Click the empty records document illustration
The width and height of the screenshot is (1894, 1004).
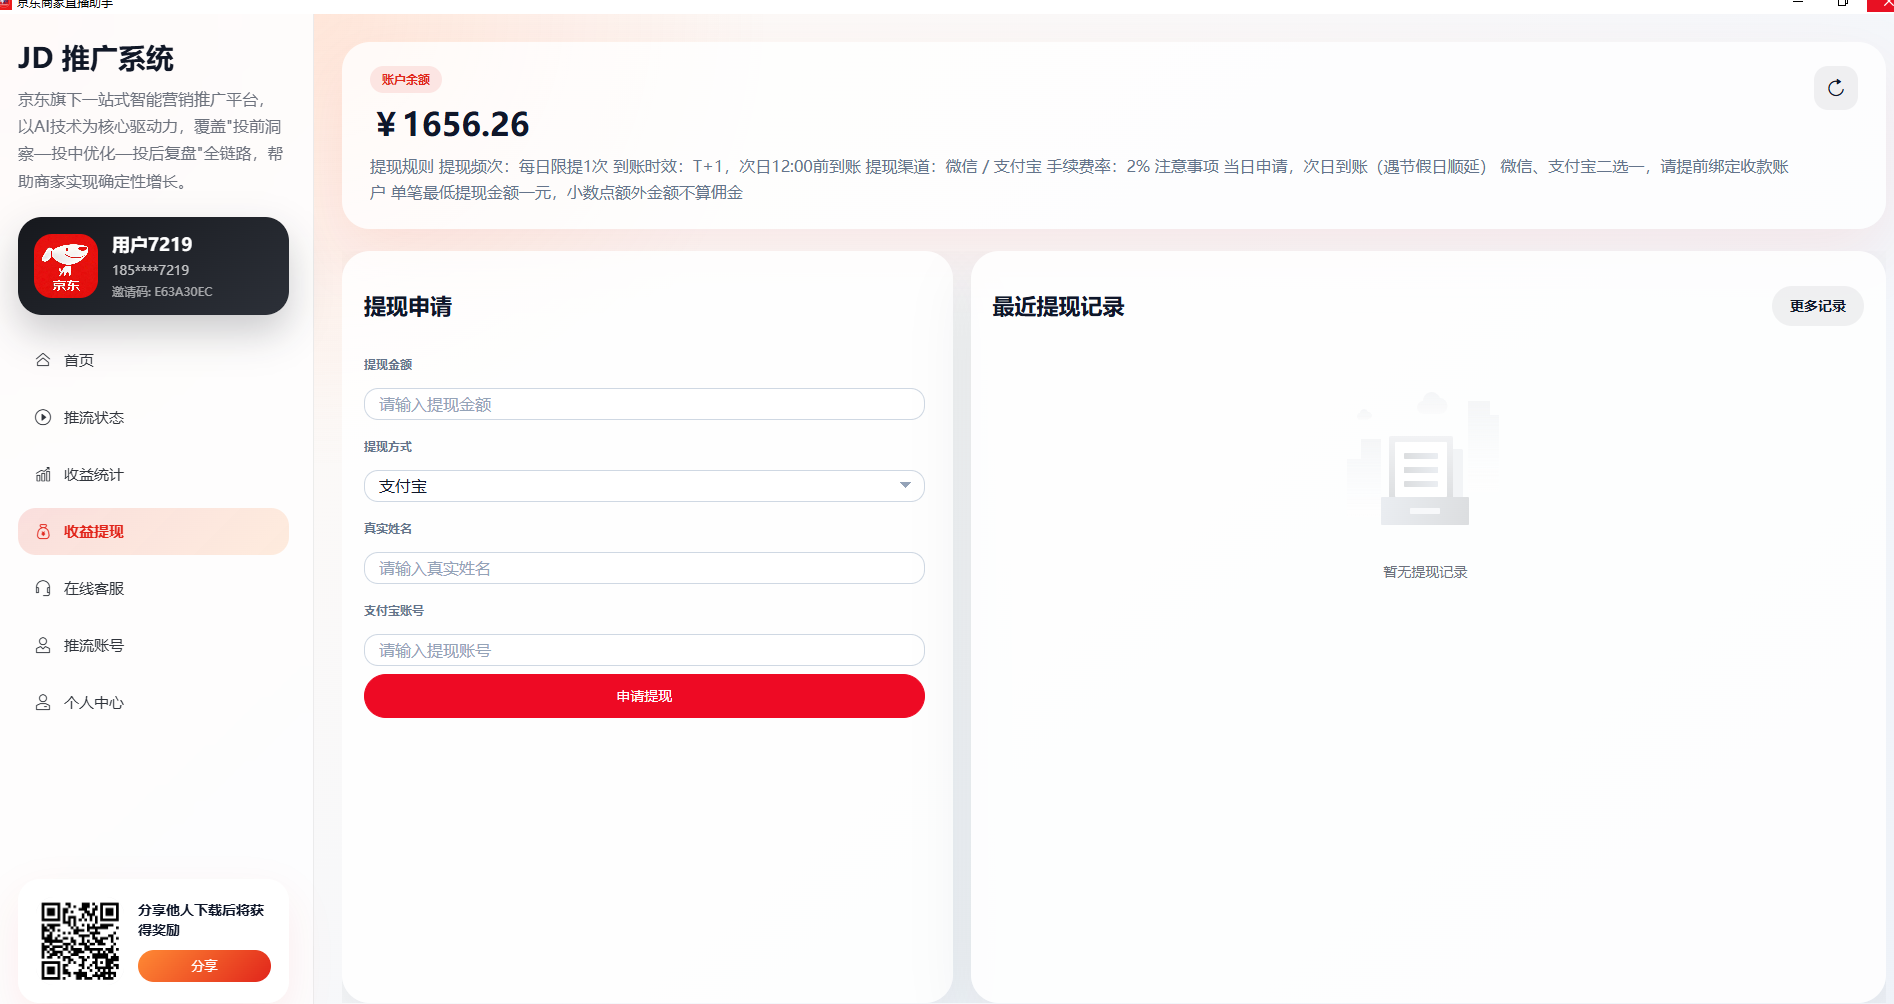(x=1424, y=459)
